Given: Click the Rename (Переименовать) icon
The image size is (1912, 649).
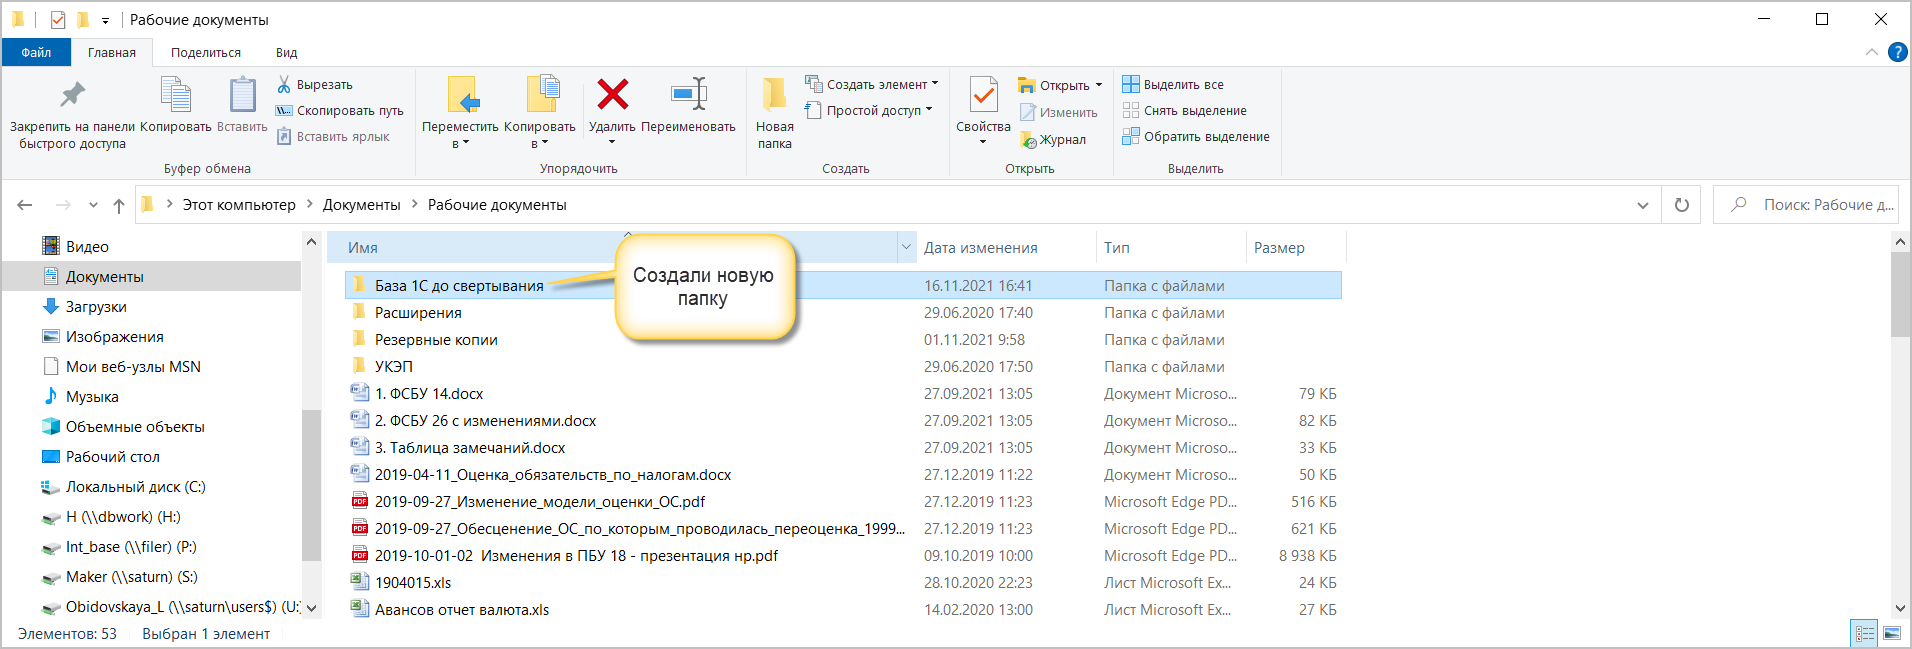Looking at the screenshot, I should tap(688, 96).
